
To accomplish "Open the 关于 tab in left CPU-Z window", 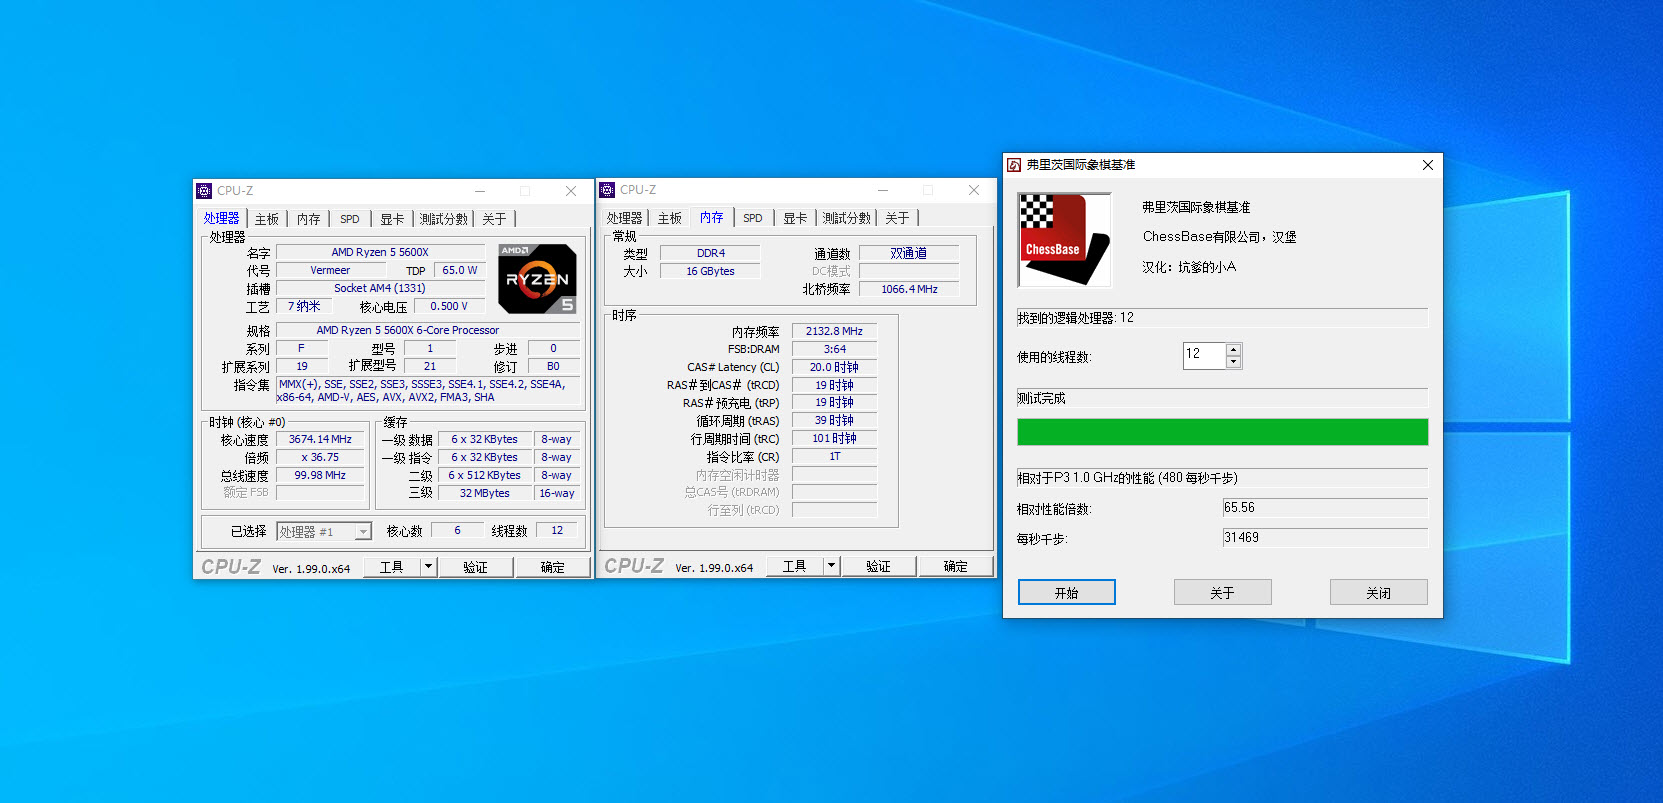I will click(x=494, y=219).
